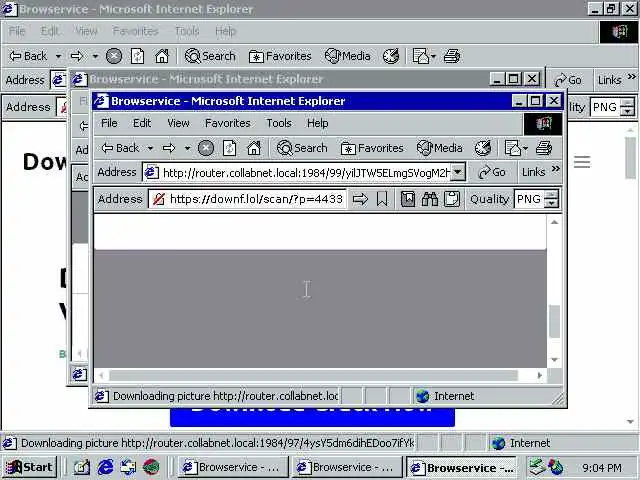This screenshot has height=480, width=640.
Task: Click bookmark icon in Browservice address bar
Action: point(382,199)
